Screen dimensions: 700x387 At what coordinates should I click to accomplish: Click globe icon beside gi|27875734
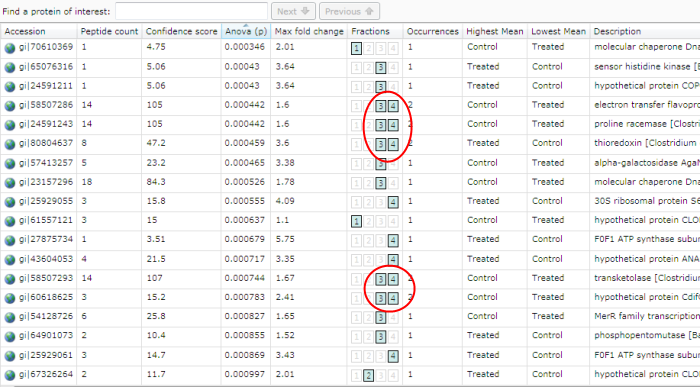tap(10, 241)
